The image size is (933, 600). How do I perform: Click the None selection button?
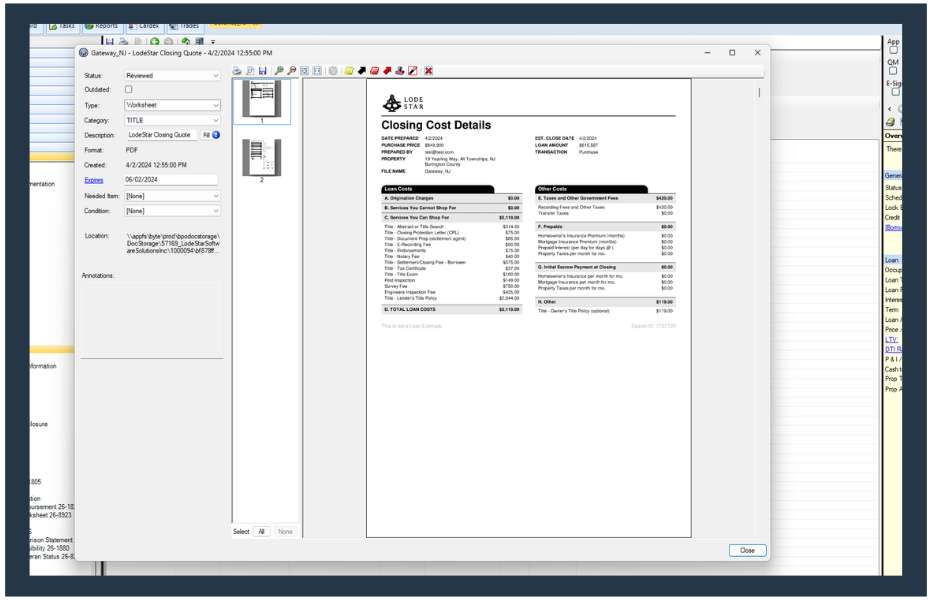[285, 532]
